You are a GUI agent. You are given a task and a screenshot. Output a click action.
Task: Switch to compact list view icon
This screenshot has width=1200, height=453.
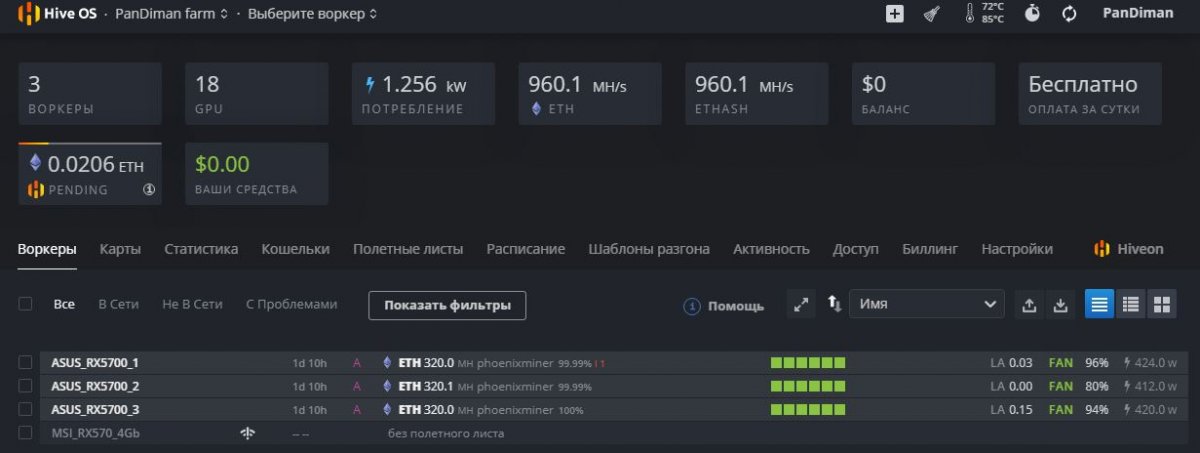pos(1099,305)
